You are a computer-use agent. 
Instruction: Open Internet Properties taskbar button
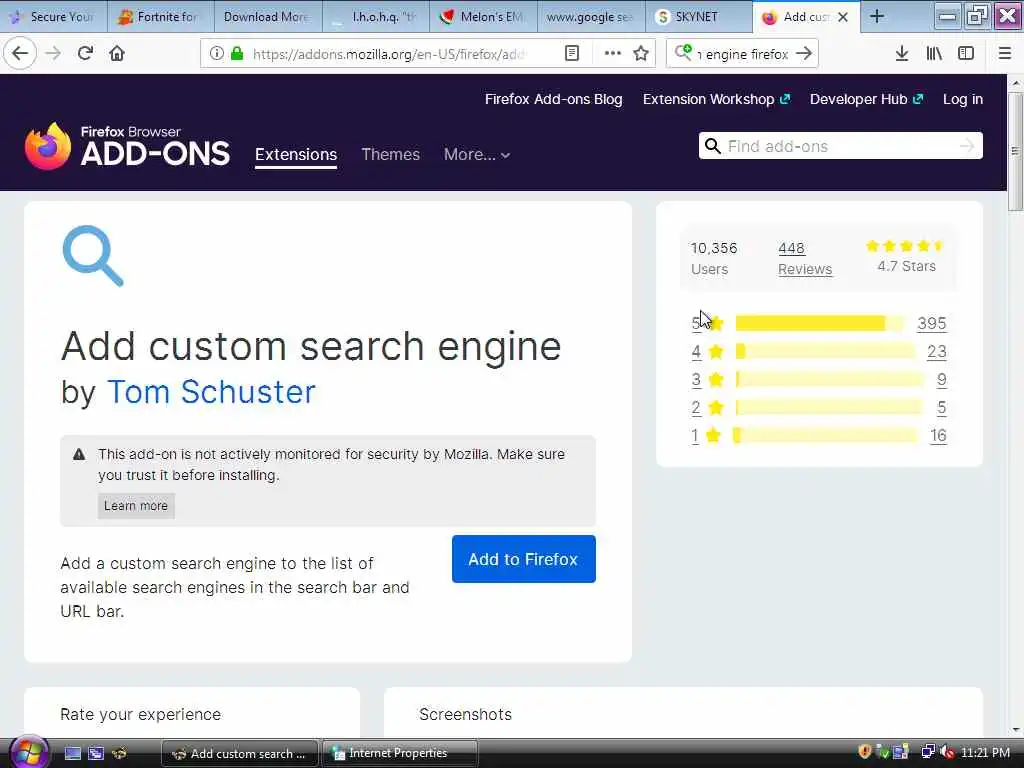click(x=400, y=753)
